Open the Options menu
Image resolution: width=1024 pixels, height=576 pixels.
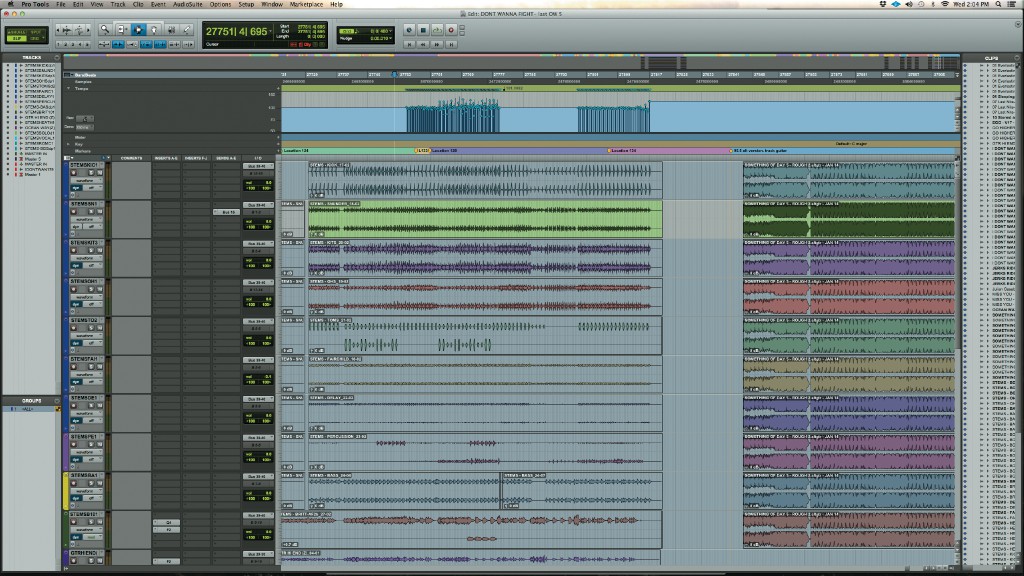[220, 4]
